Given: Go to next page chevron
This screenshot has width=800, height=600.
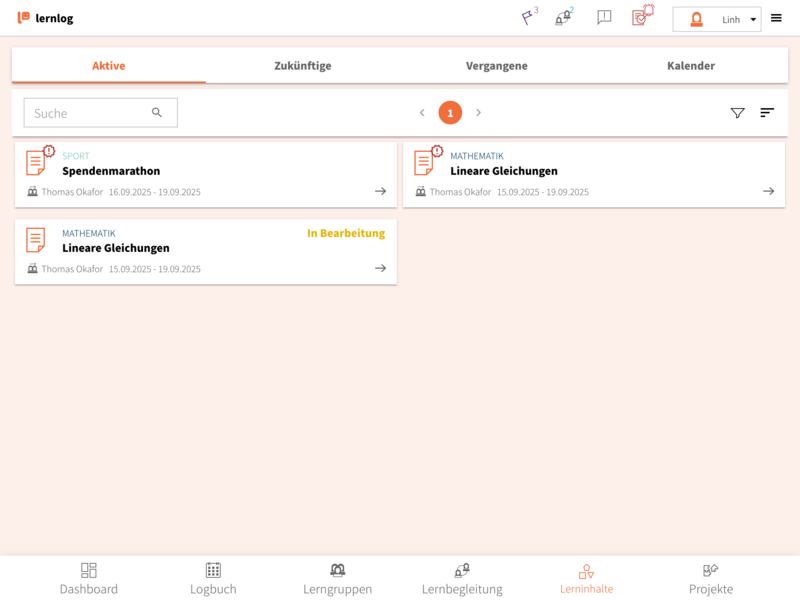Looking at the screenshot, I should coord(478,113).
